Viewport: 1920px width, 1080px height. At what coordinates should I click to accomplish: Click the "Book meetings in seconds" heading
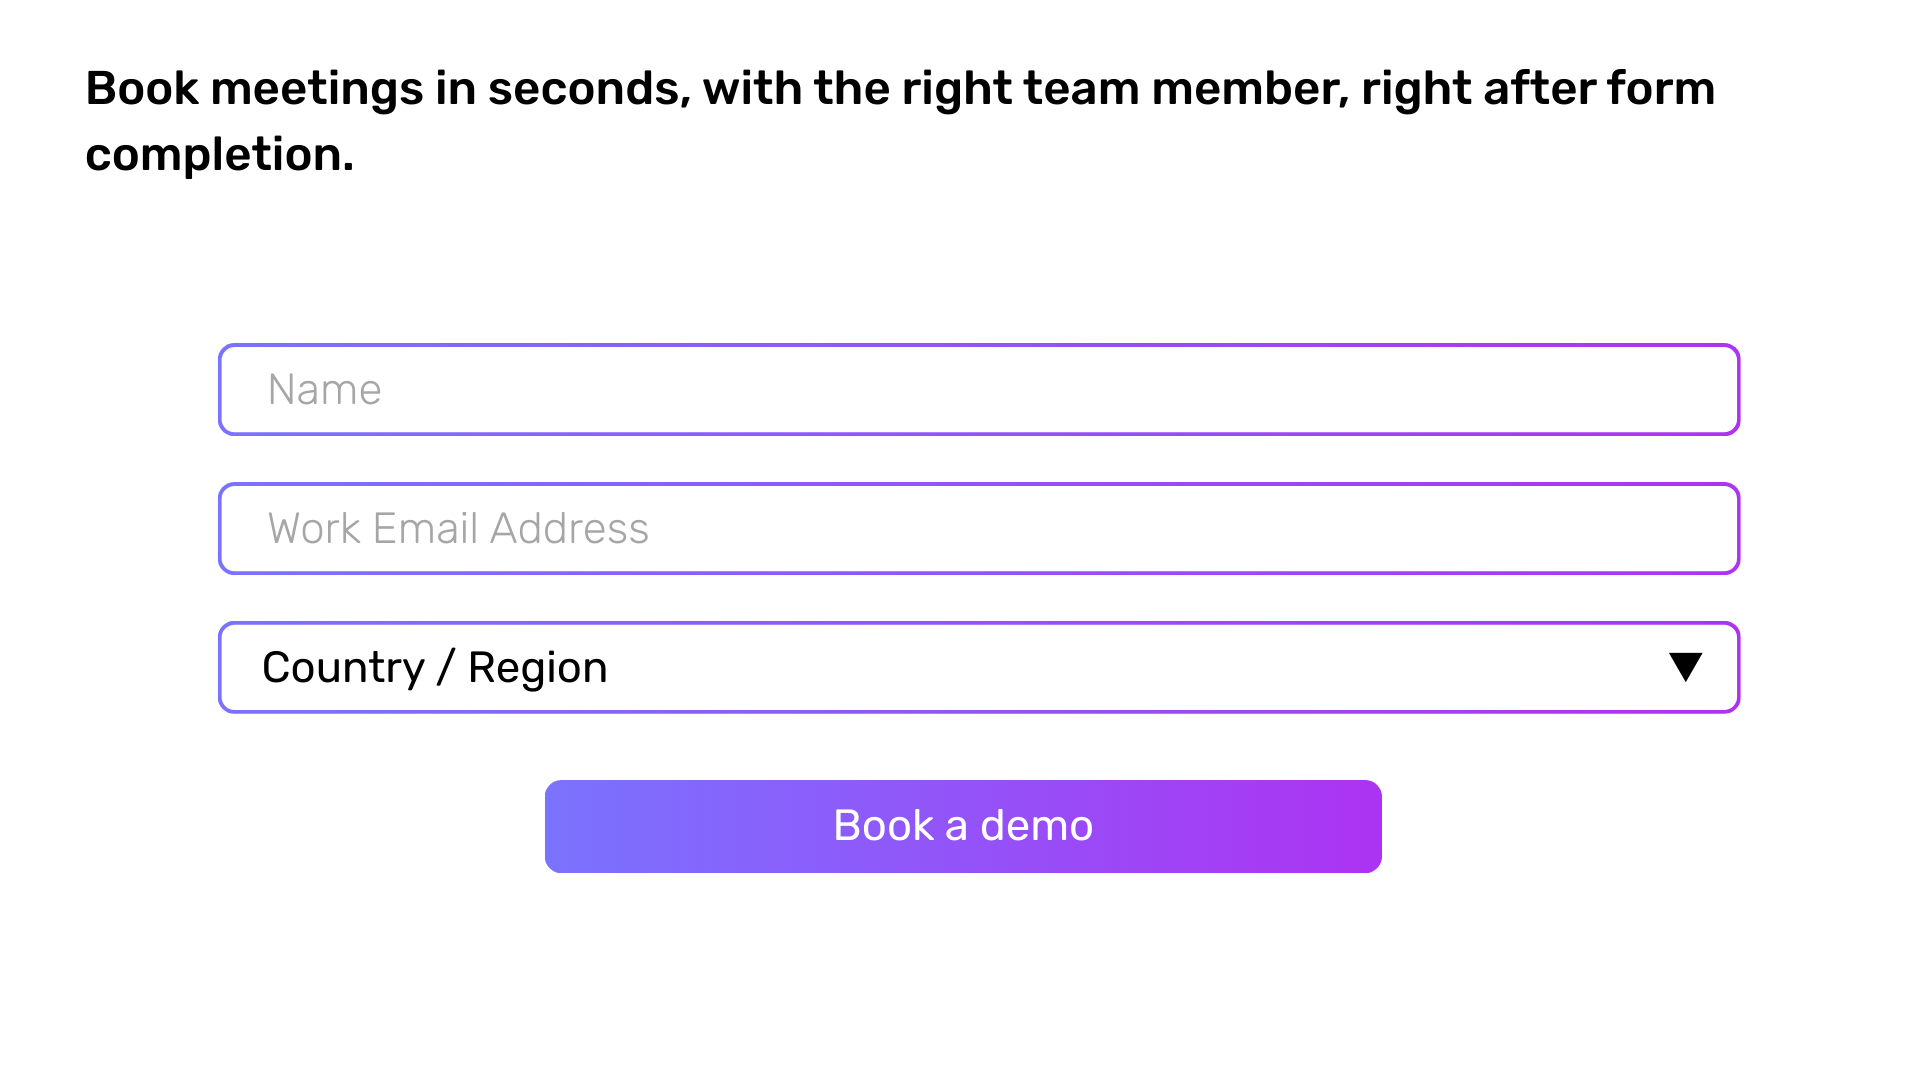click(x=900, y=88)
